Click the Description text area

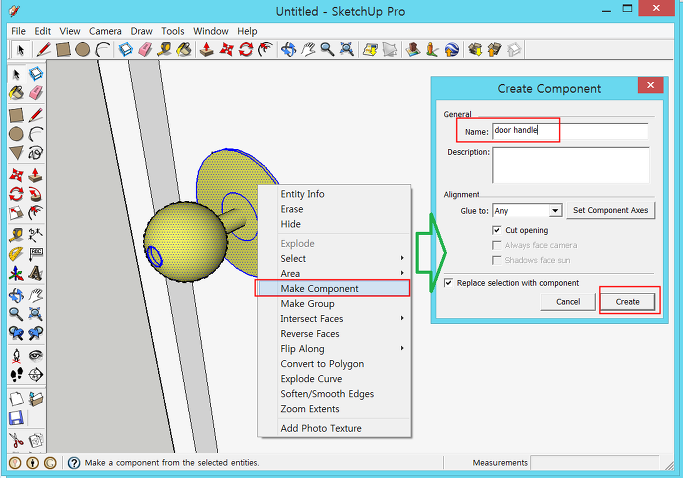click(x=571, y=165)
